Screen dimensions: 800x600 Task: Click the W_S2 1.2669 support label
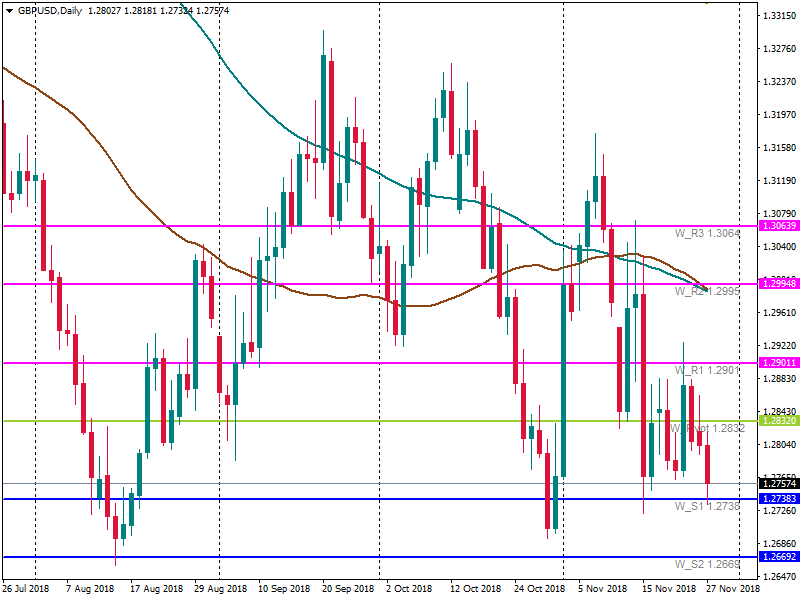[x=706, y=565]
